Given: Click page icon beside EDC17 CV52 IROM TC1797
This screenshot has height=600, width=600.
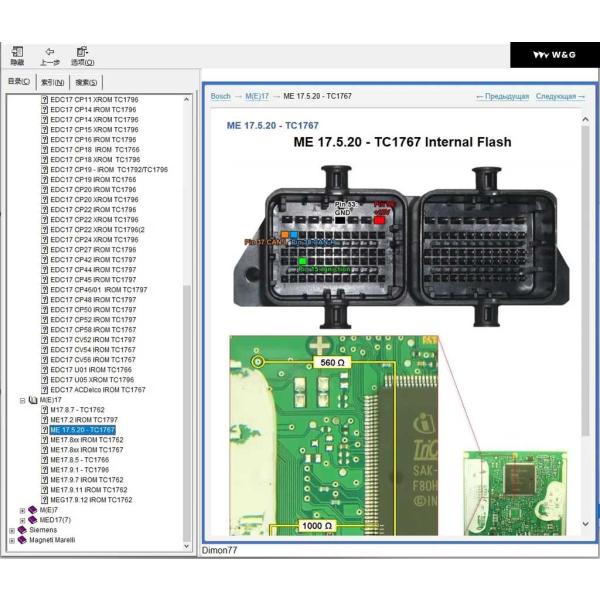Looking at the screenshot, I should pos(45,340).
